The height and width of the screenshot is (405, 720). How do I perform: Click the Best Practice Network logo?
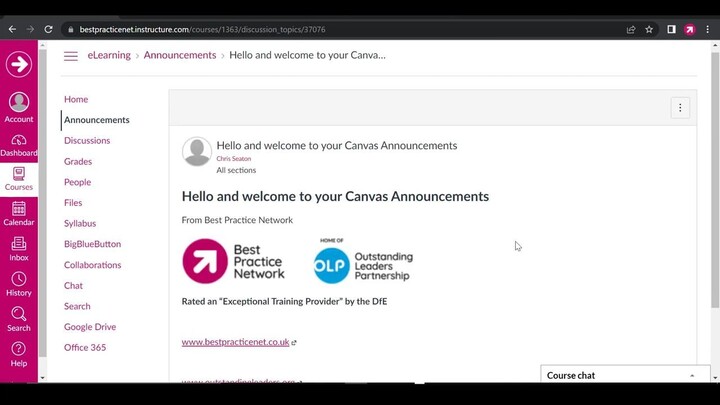[233, 261]
